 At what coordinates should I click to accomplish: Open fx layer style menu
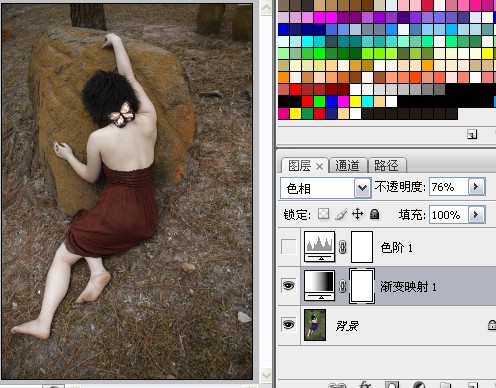point(365,385)
